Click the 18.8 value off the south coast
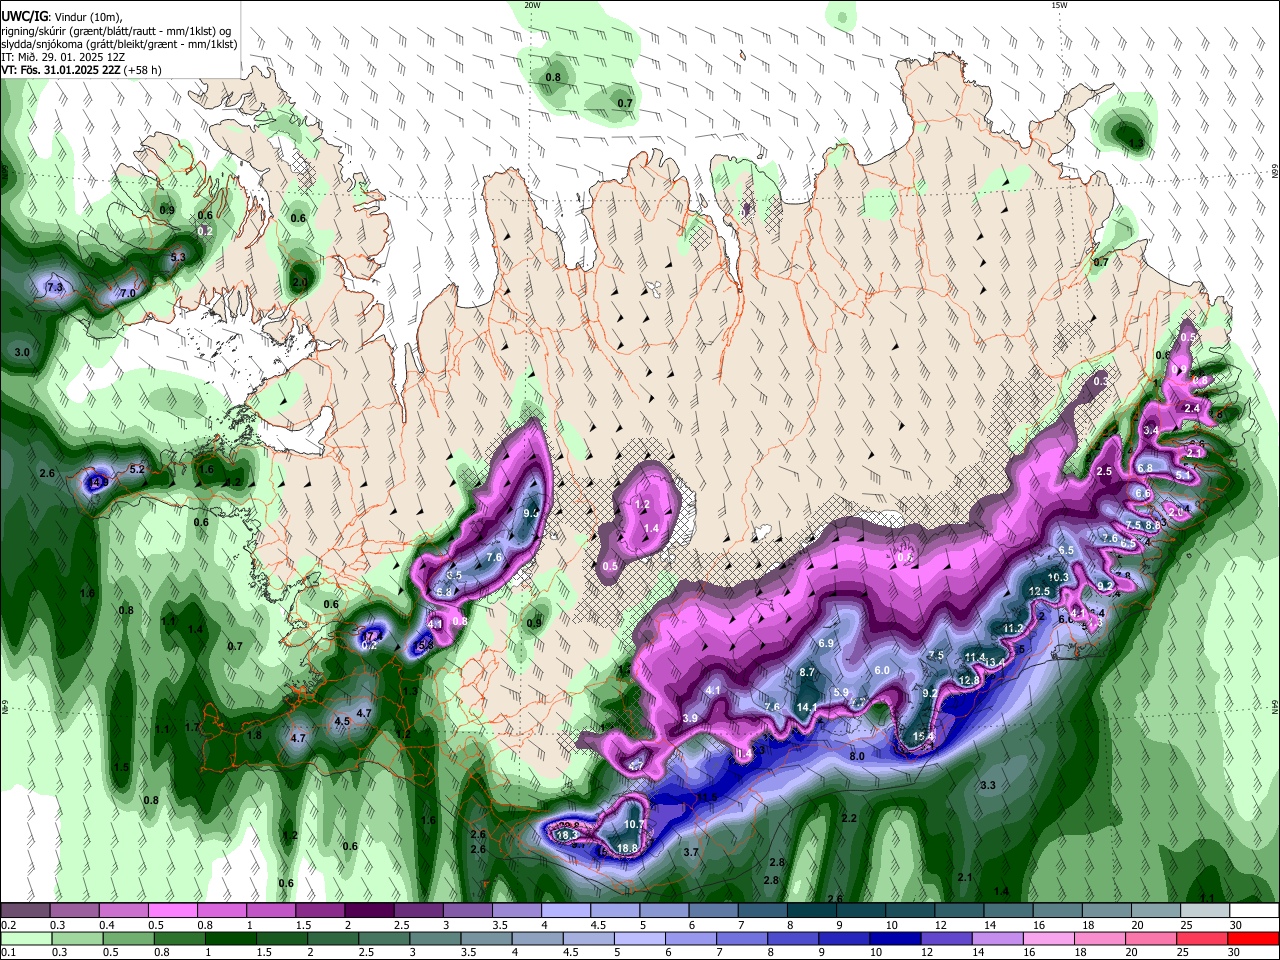 [628, 848]
